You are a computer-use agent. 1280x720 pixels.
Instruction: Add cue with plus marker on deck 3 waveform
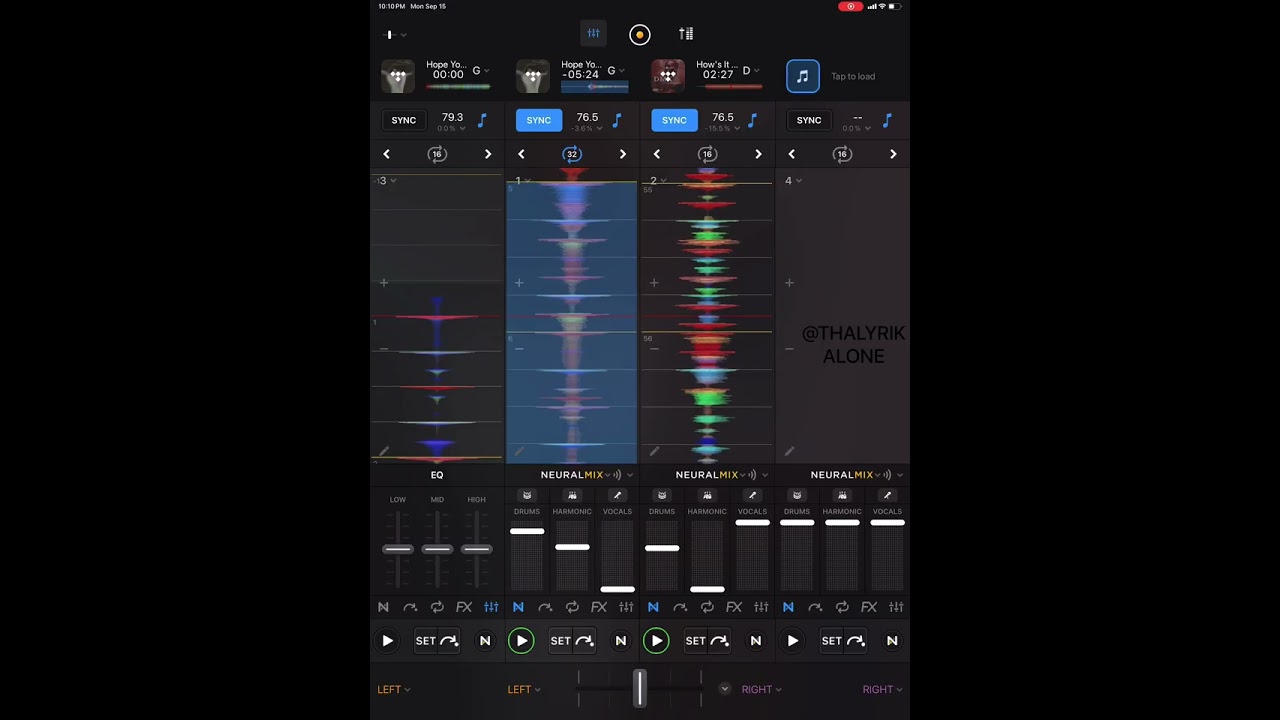click(x=384, y=283)
